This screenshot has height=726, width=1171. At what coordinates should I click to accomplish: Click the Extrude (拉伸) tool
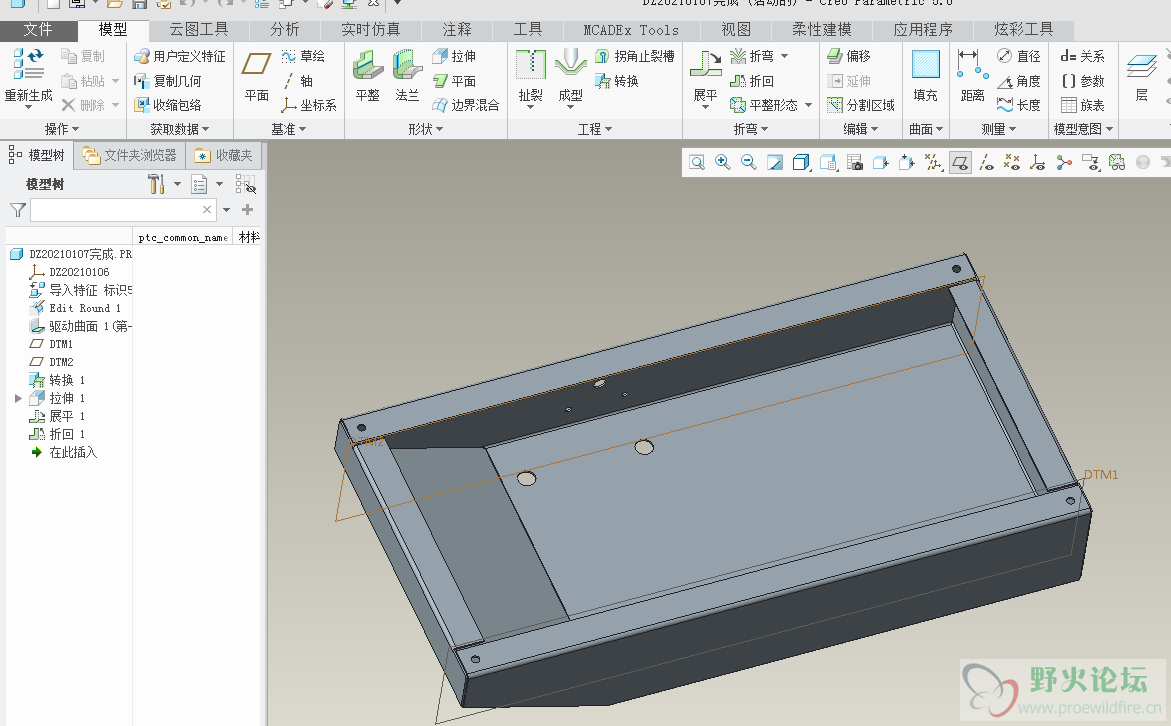[x=453, y=57]
